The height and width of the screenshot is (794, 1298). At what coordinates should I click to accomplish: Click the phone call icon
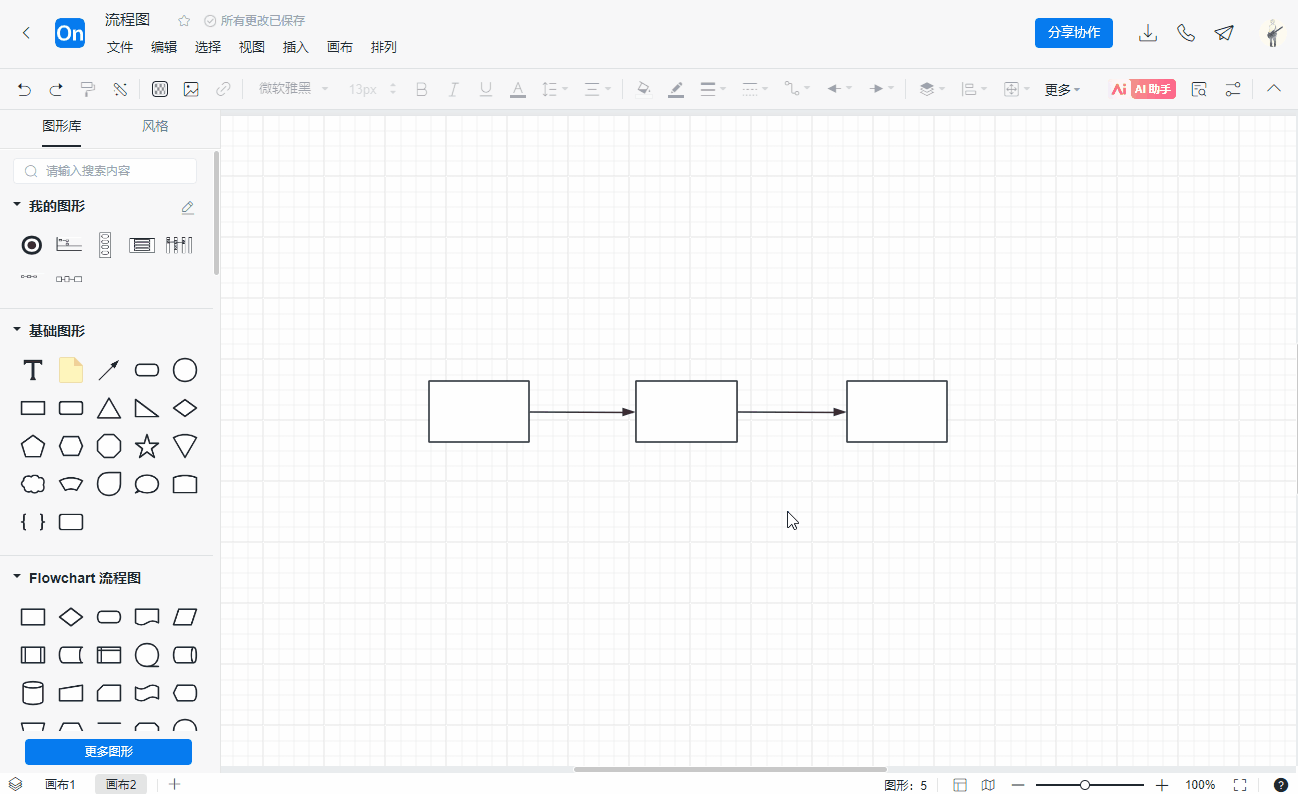(x=1186, y=33)
